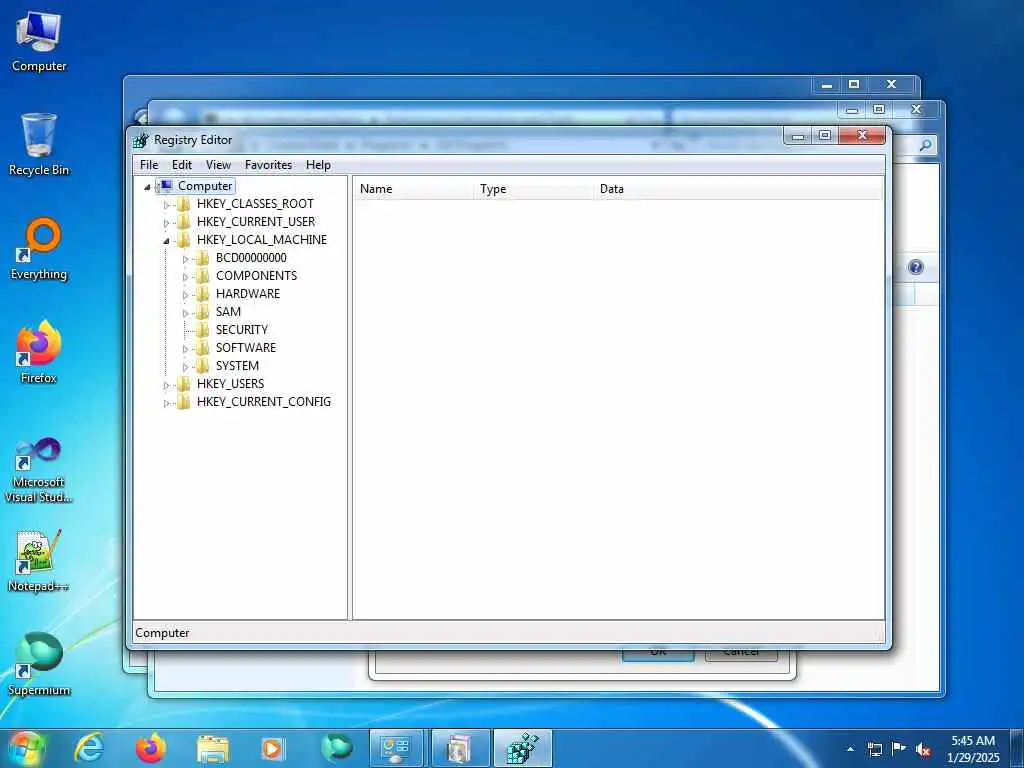
Task: Open the Help menu in Registry Editor
Action: [x=318, y=165]
